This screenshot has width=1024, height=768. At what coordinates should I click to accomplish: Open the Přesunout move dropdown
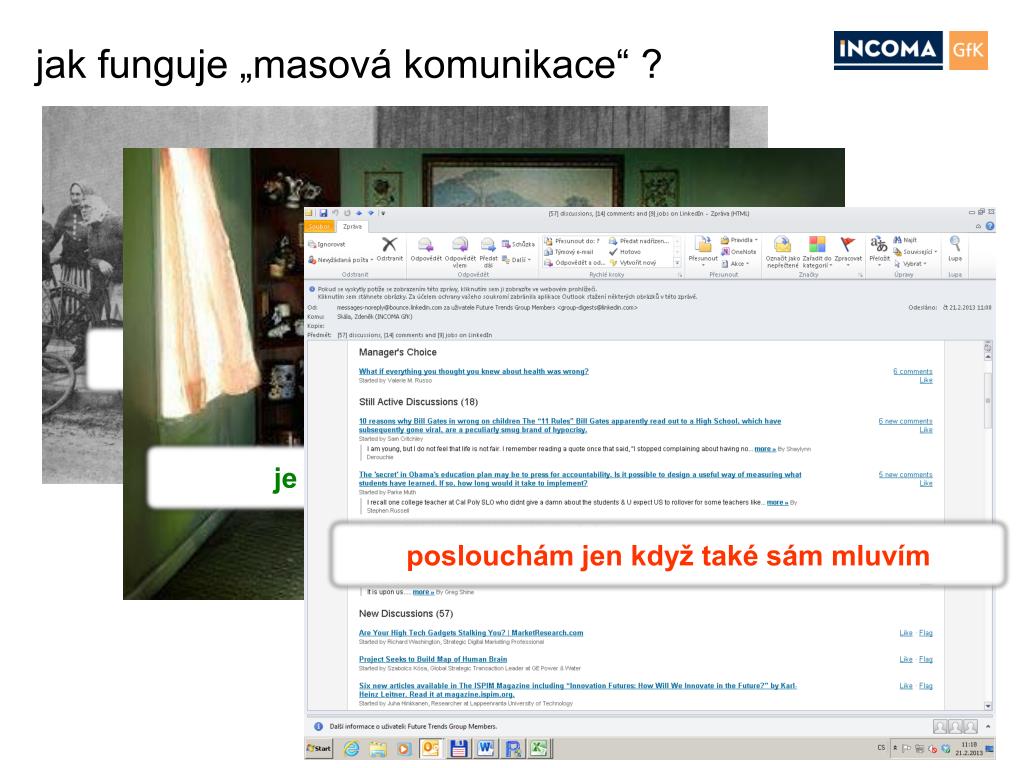703,265
